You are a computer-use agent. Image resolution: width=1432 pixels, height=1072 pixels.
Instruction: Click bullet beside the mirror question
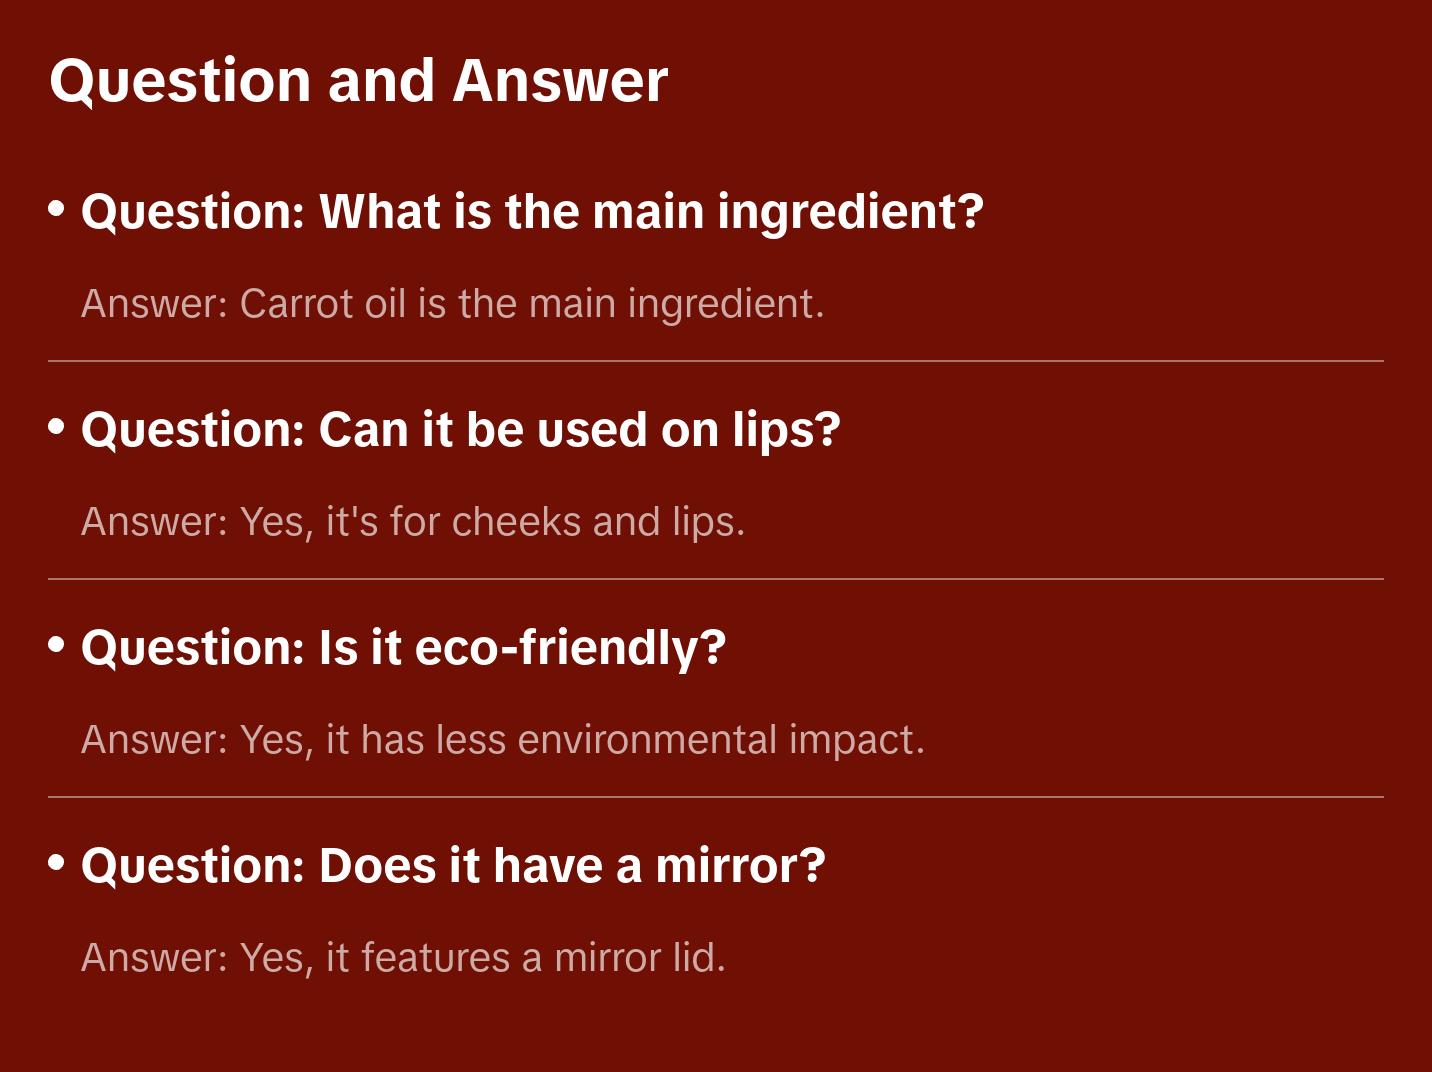[57, 863]
